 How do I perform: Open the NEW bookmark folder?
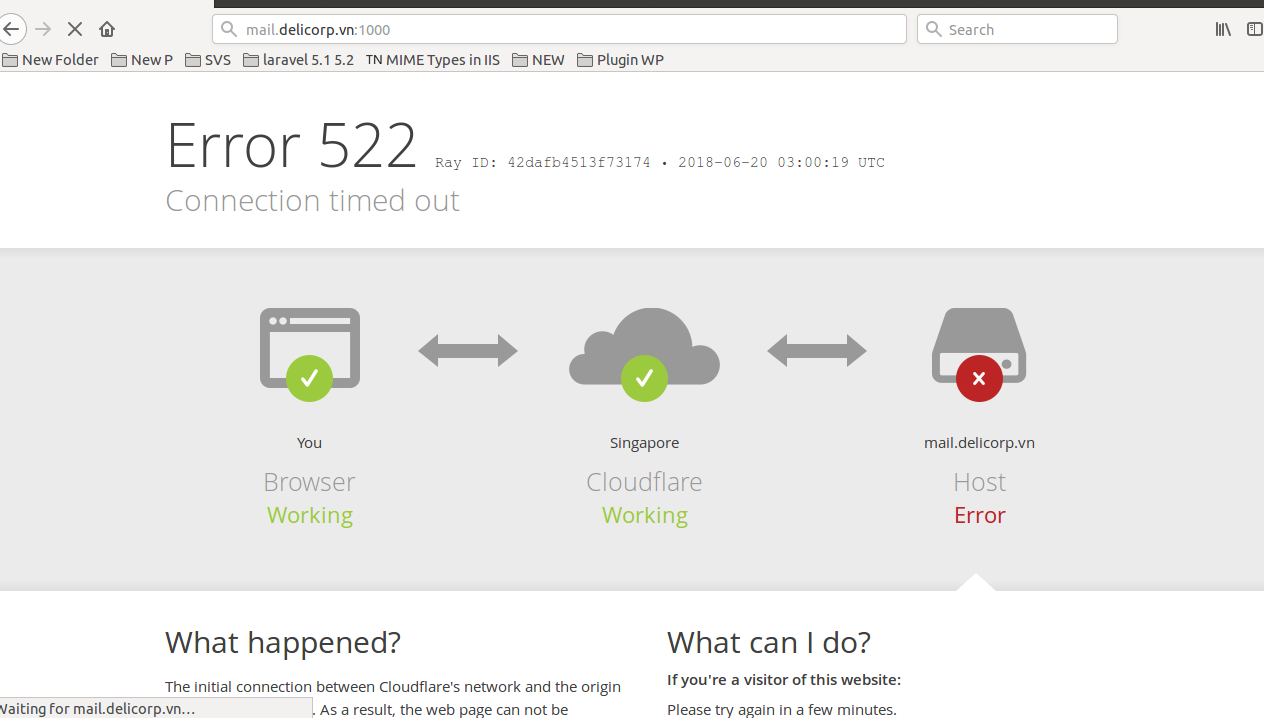[538, 60]
